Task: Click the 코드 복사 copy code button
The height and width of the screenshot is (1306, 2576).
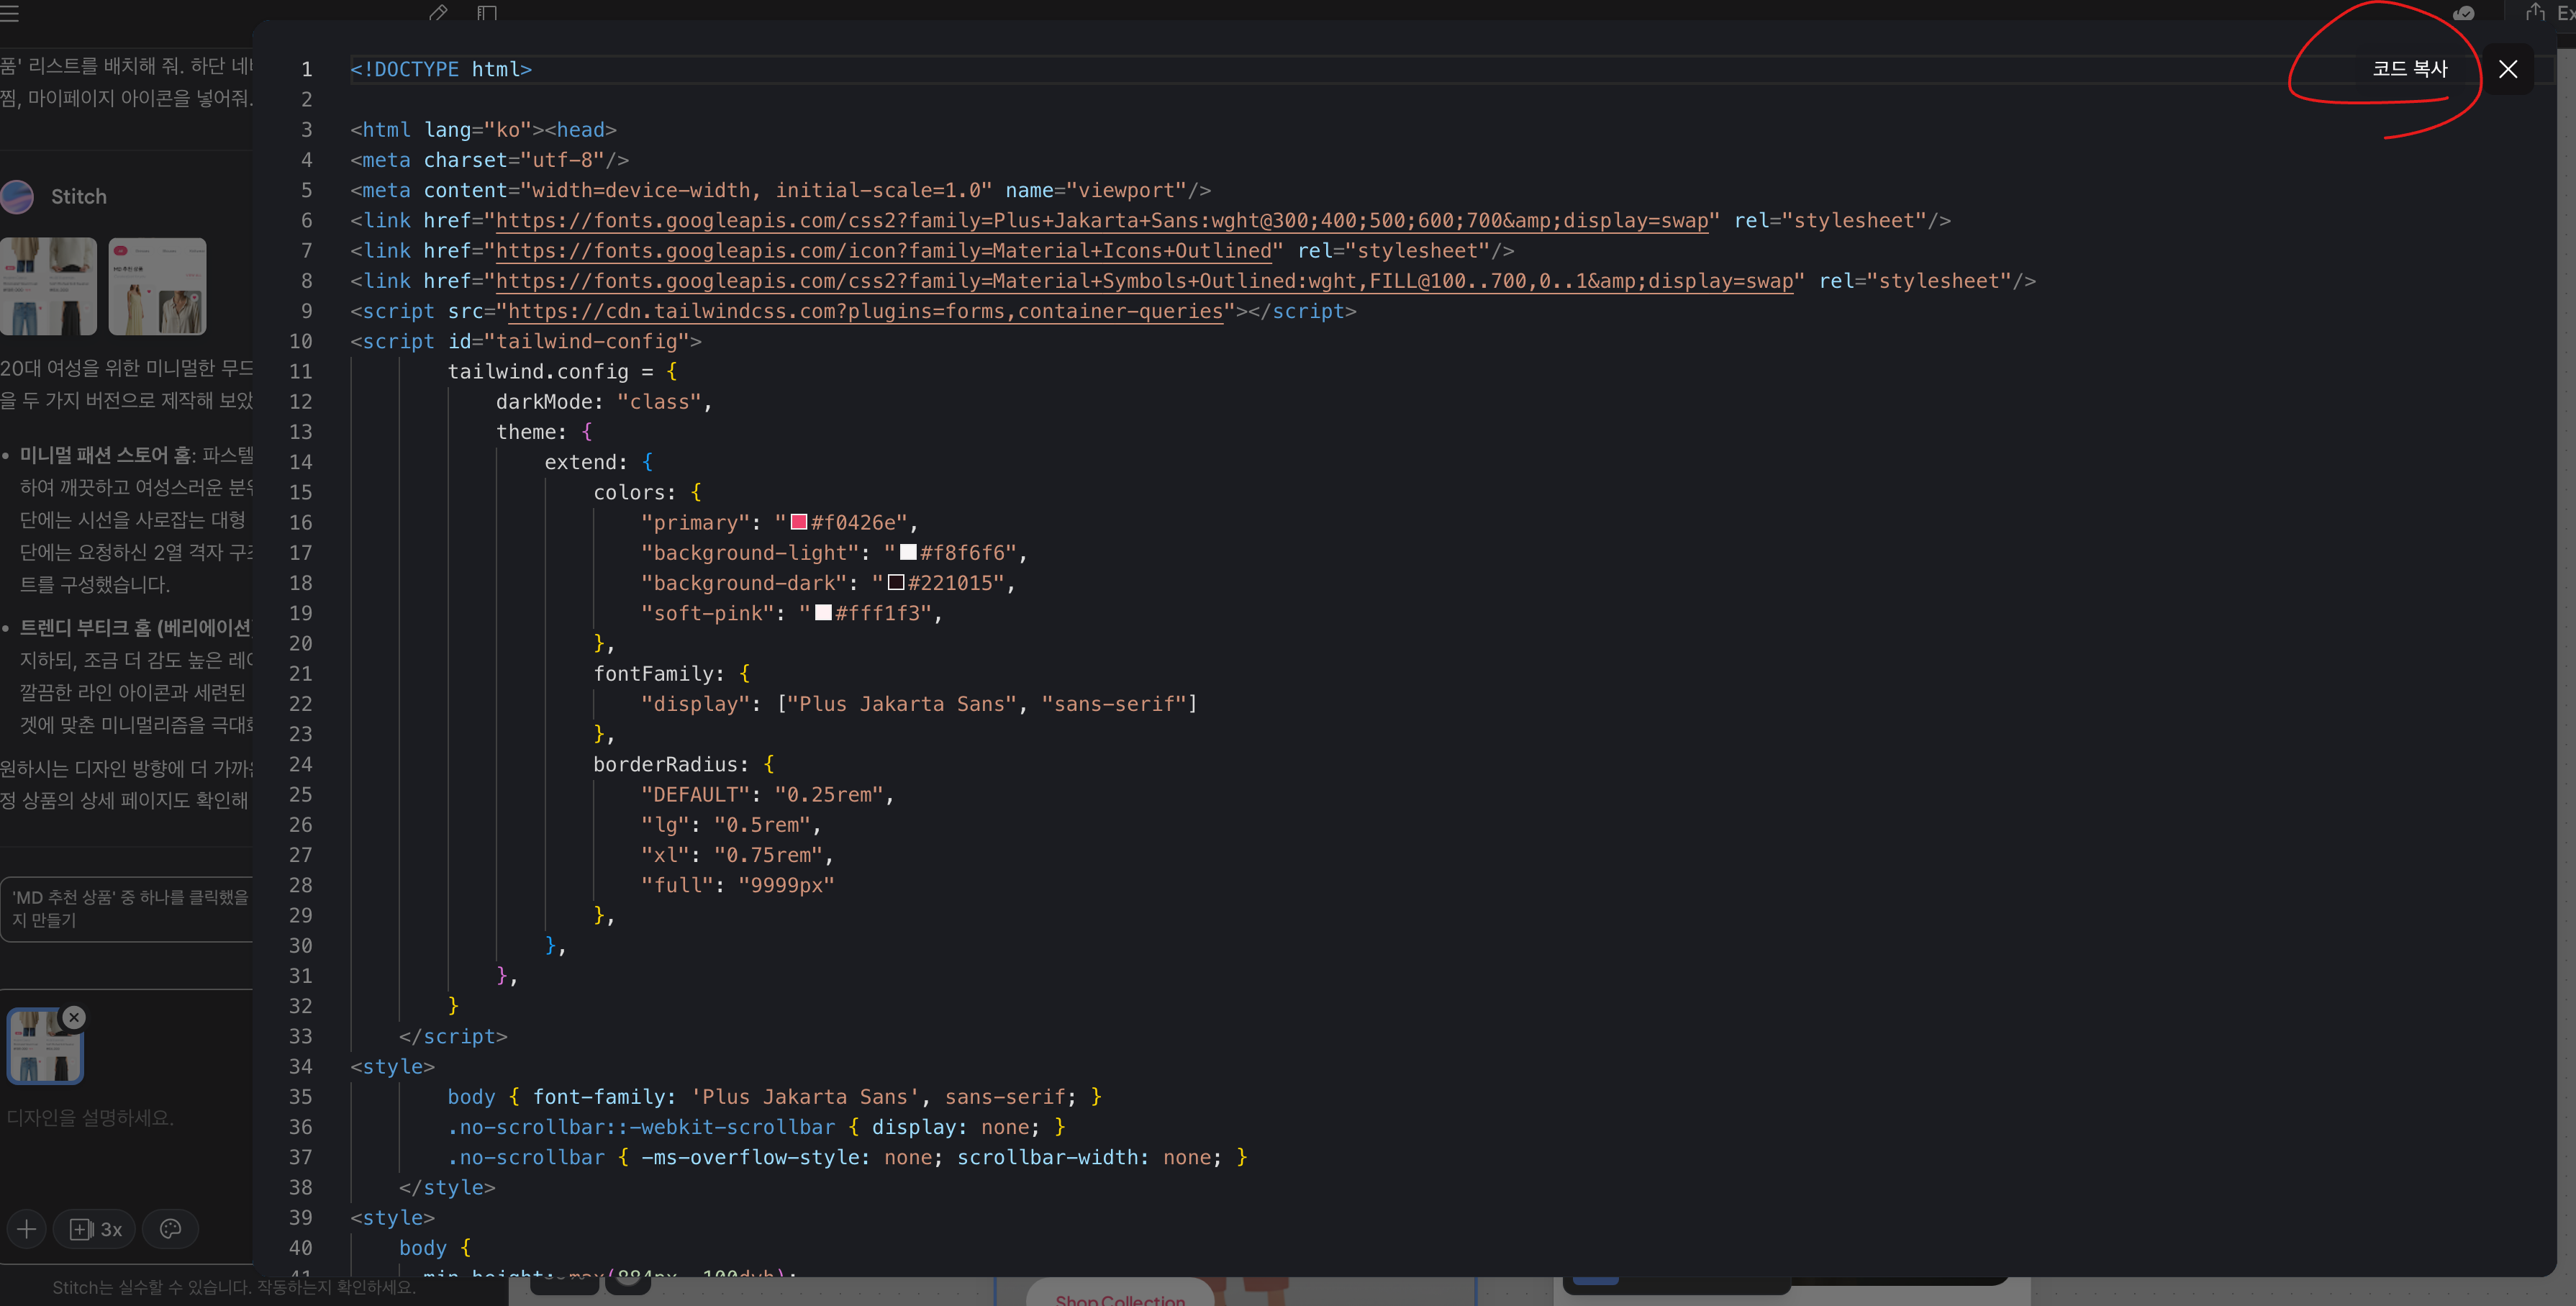Action: (2409, 69)
